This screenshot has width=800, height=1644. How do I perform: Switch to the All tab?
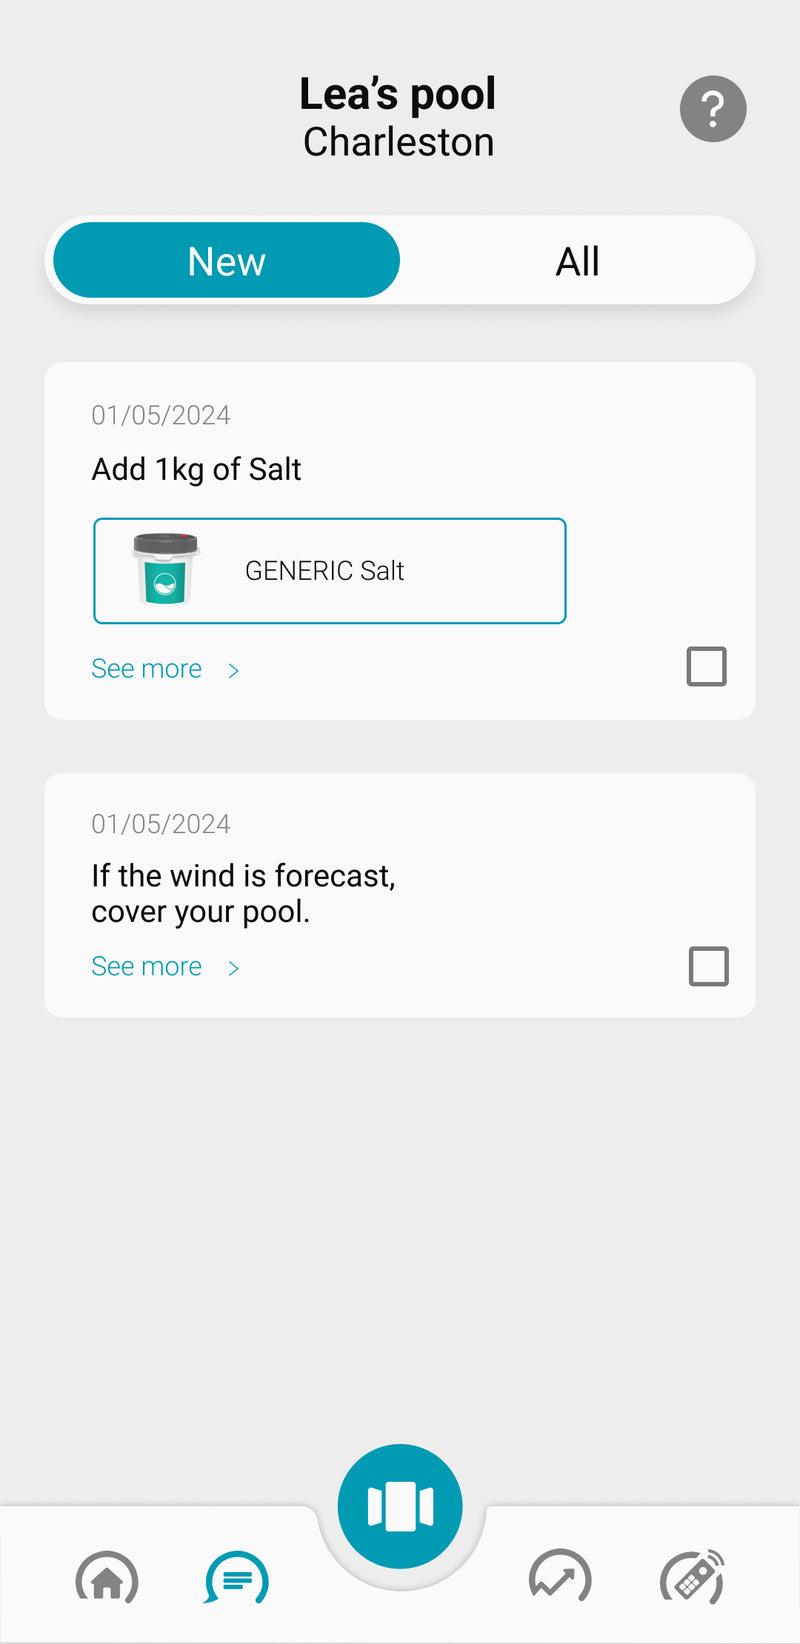coord(577,261)
